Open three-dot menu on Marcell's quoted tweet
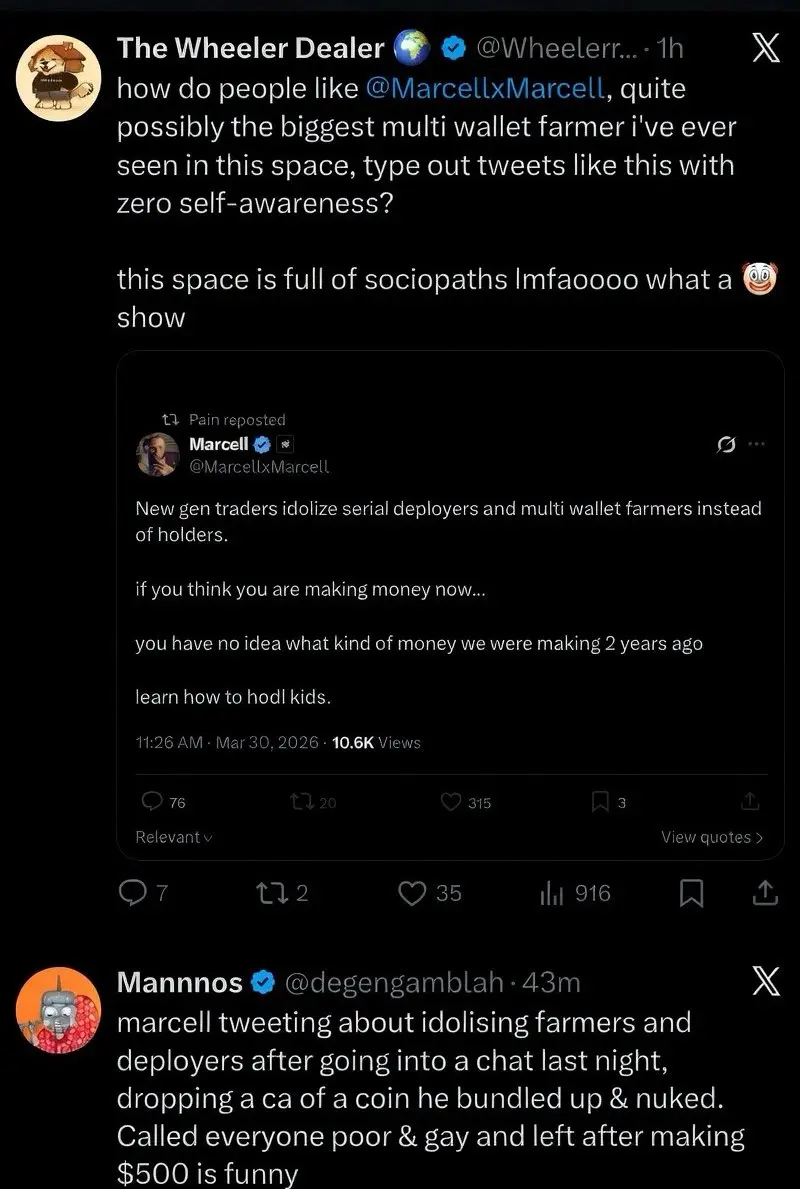 (756, 444)
